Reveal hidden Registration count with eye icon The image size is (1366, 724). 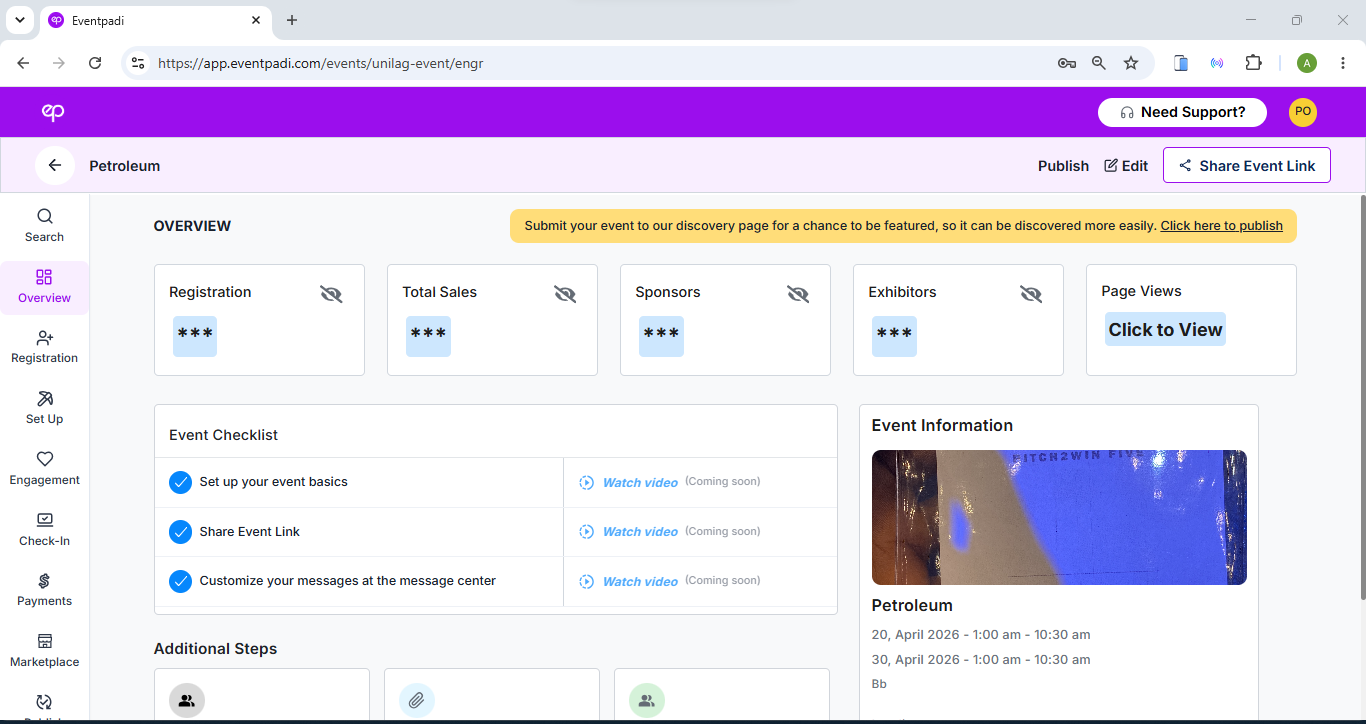(x=331, y=294)
